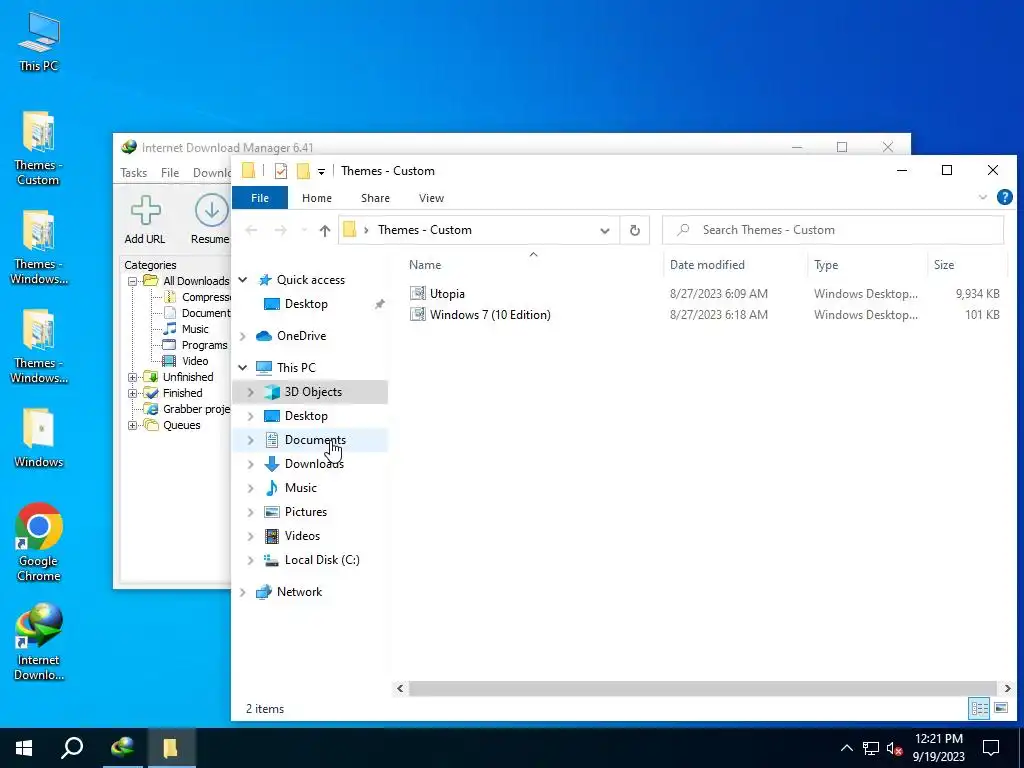Select Finished category in IDM
Image resolution: width=1024 pixels, height=768 pixels.
pyautogui.click(x=182, y=393)
